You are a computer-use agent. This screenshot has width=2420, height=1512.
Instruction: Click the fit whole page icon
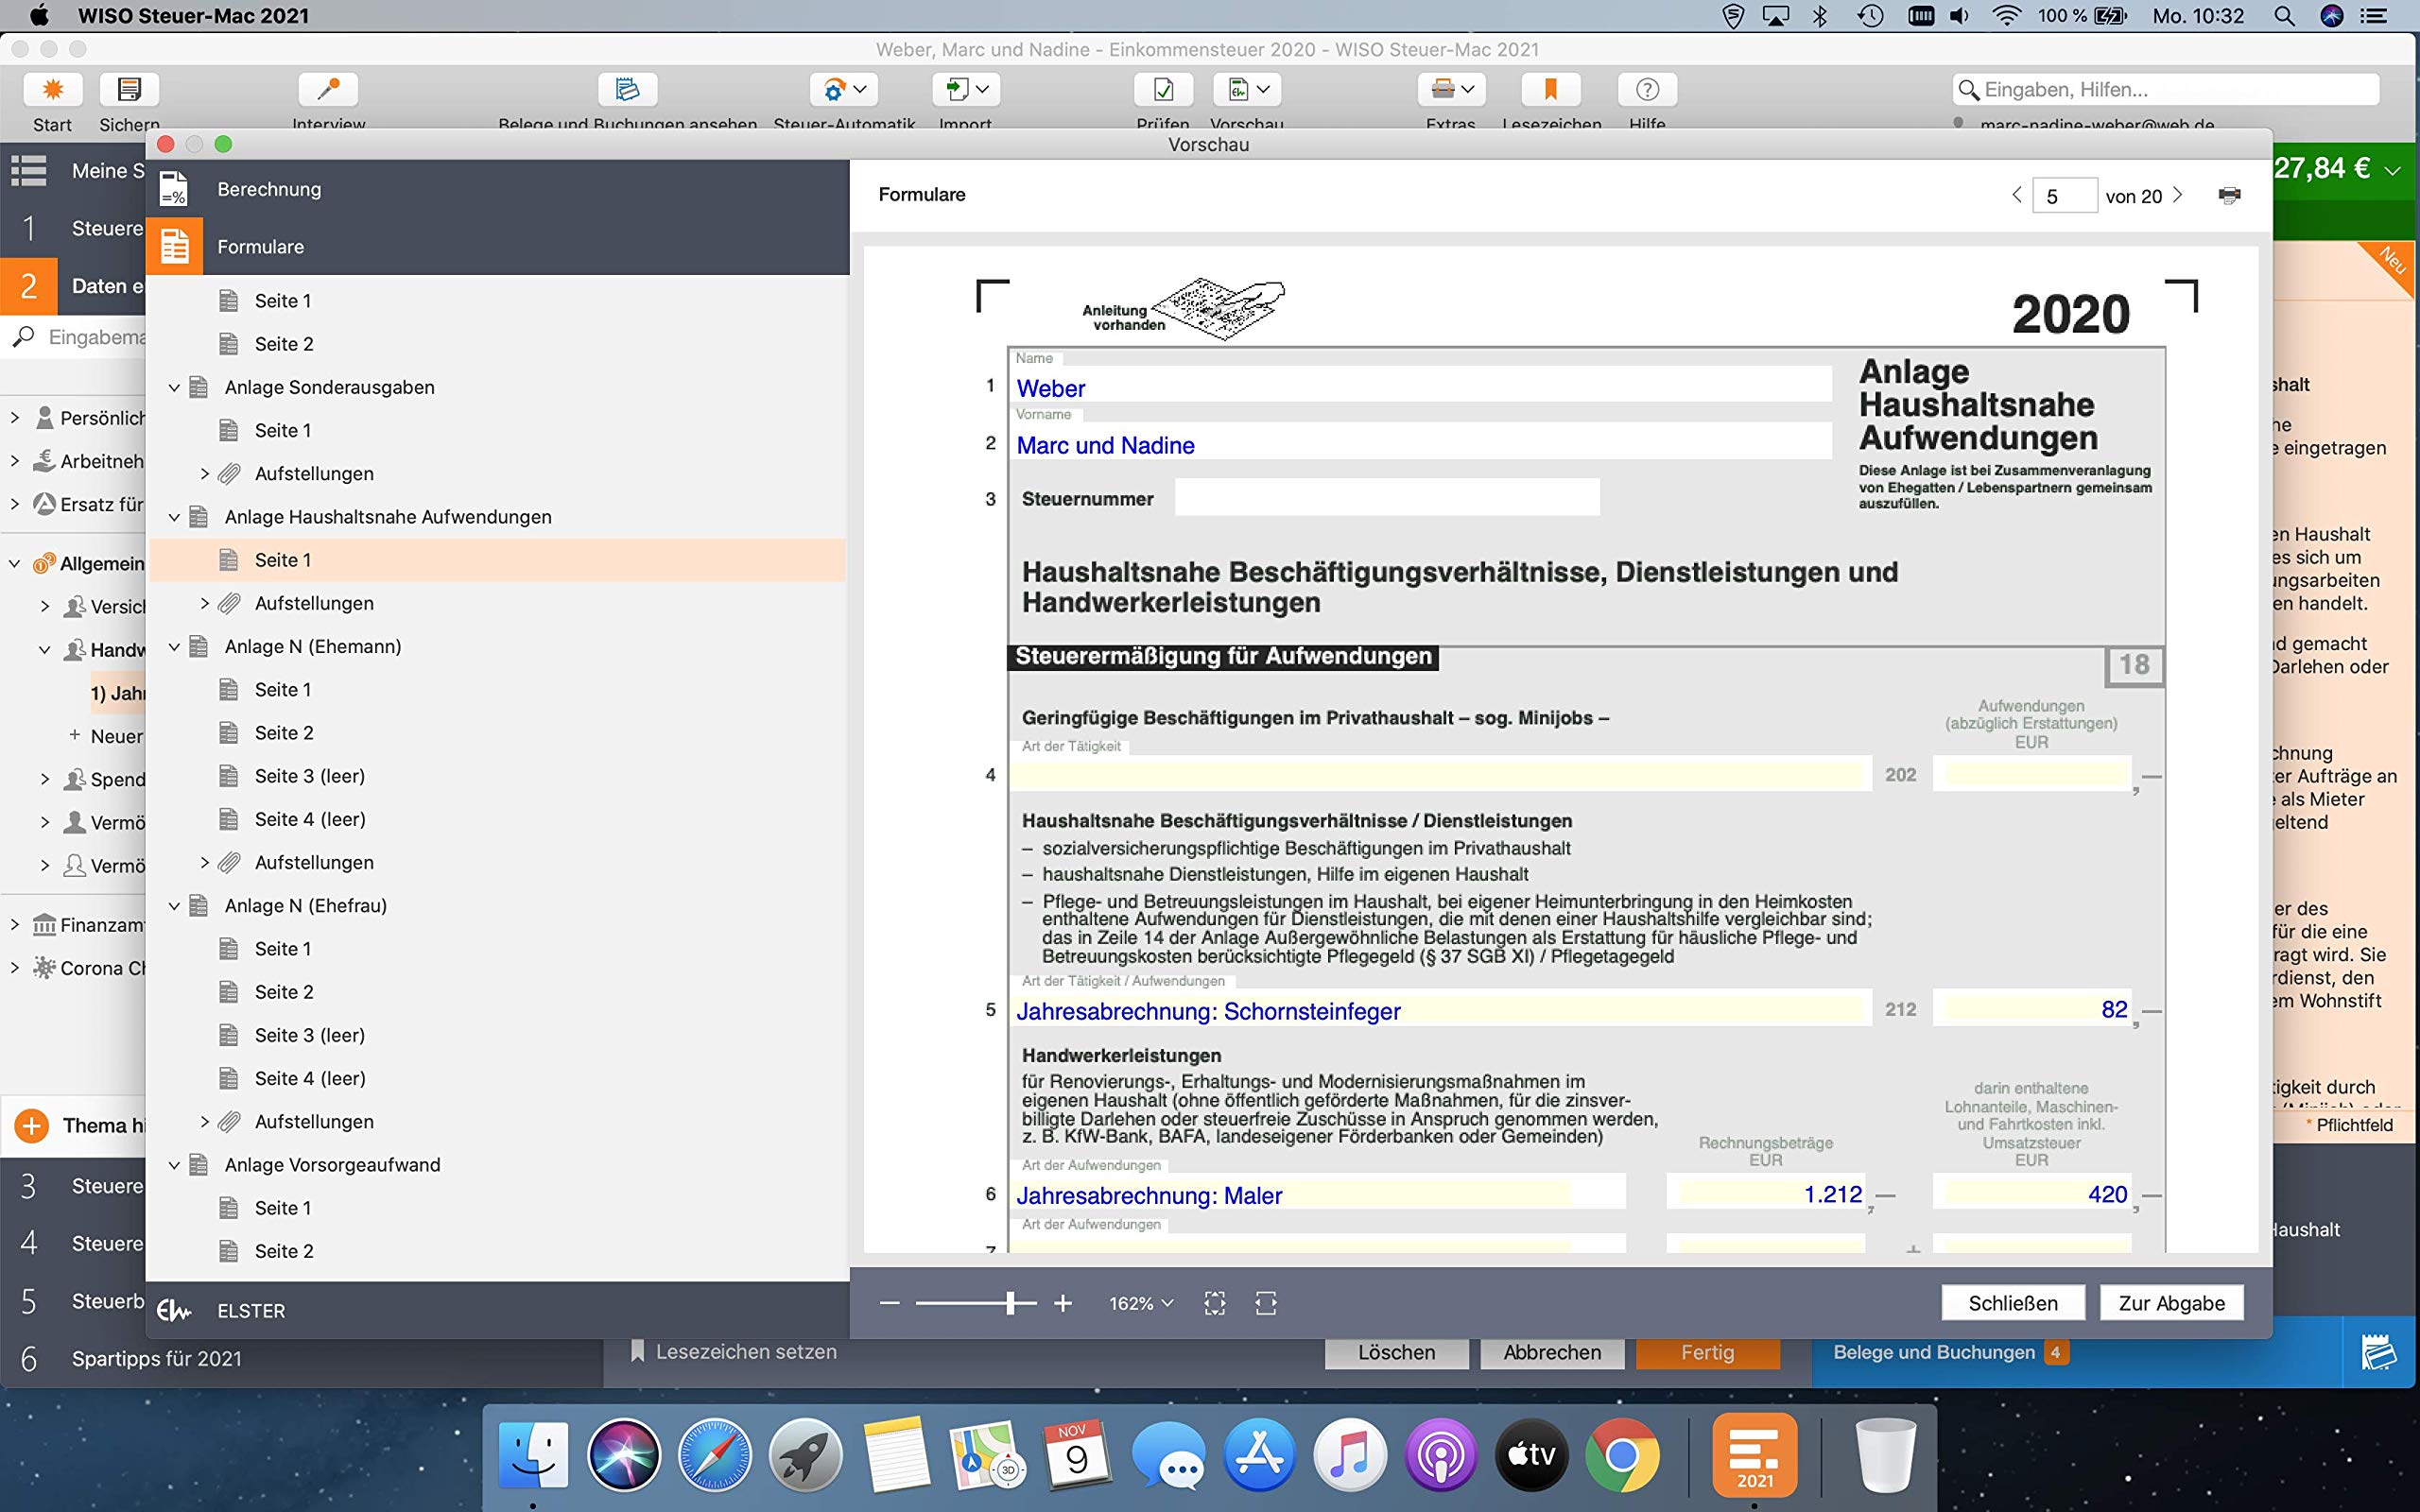pos(1214,1303)
